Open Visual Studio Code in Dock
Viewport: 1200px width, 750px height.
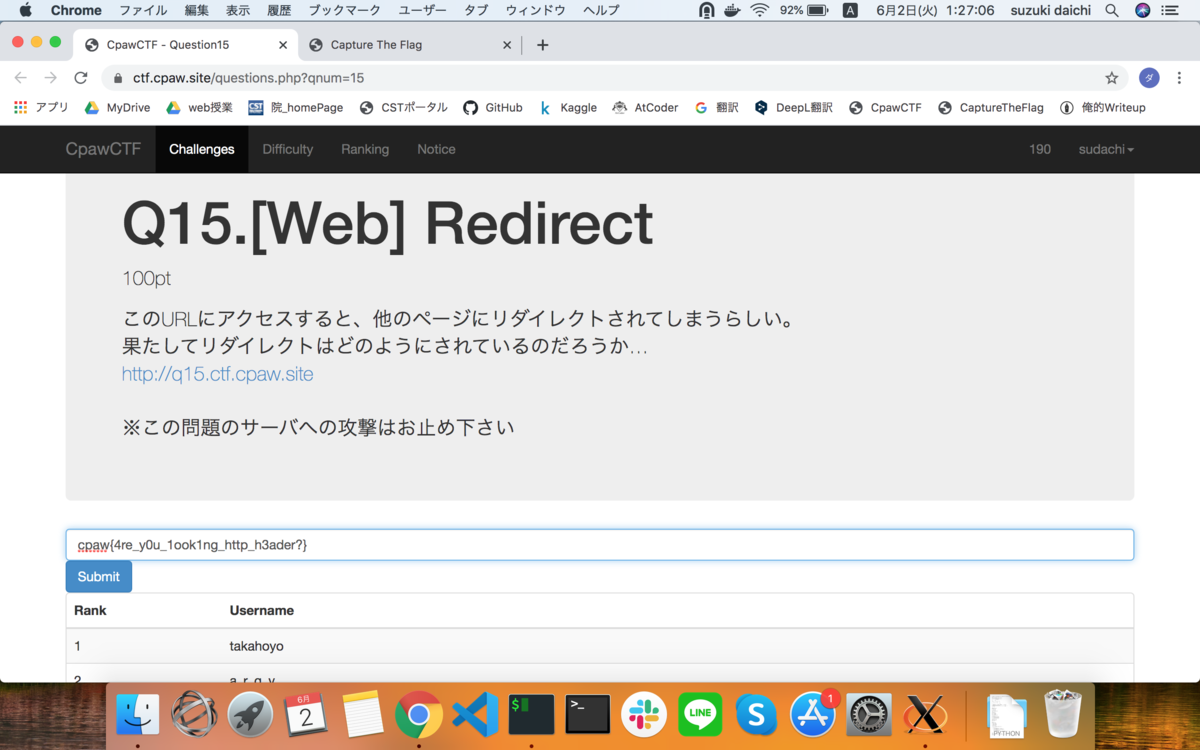[475, 714]
